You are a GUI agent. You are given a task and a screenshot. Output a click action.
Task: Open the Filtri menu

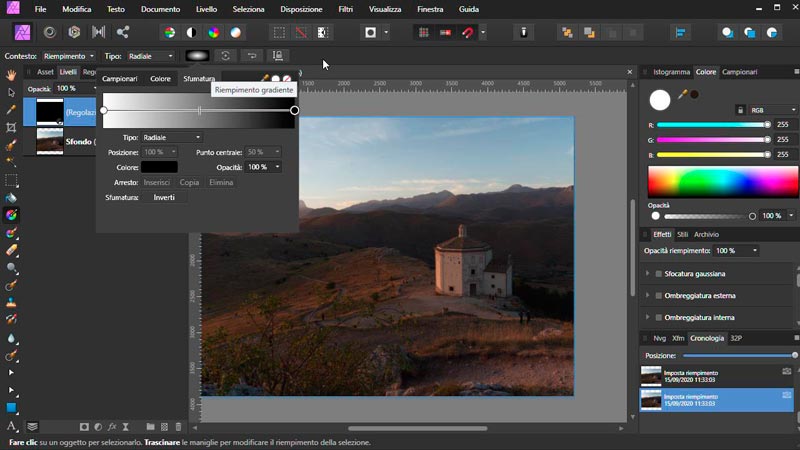(x=345, y=9)
